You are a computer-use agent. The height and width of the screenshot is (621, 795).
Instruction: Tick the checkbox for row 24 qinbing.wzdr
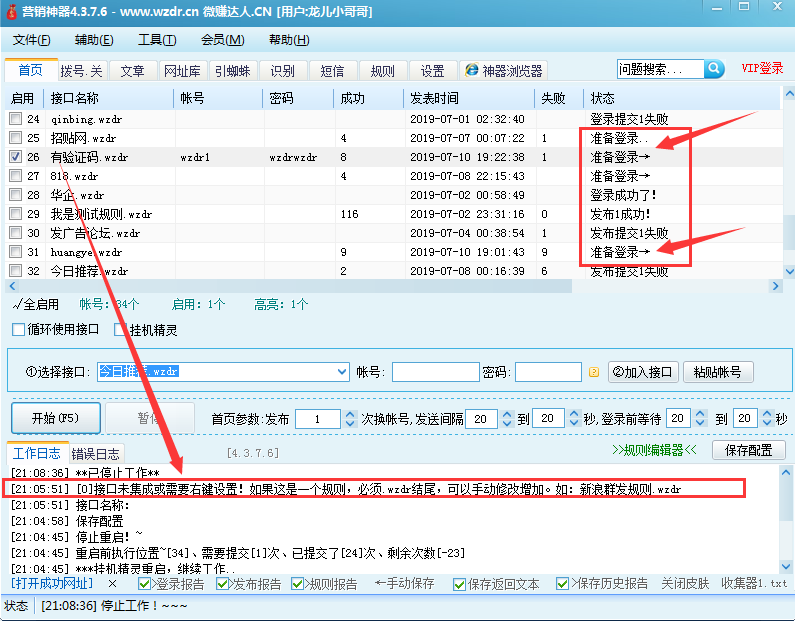tap(16, 119)
